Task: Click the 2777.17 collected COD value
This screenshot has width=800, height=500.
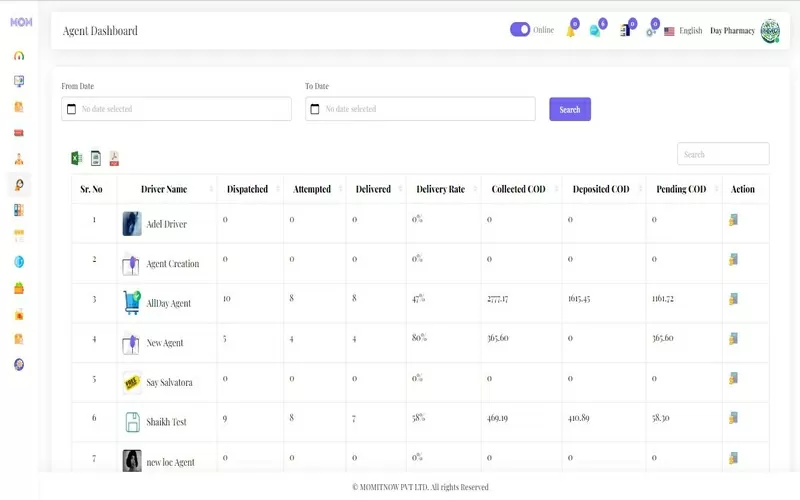Action: point(497,299)
